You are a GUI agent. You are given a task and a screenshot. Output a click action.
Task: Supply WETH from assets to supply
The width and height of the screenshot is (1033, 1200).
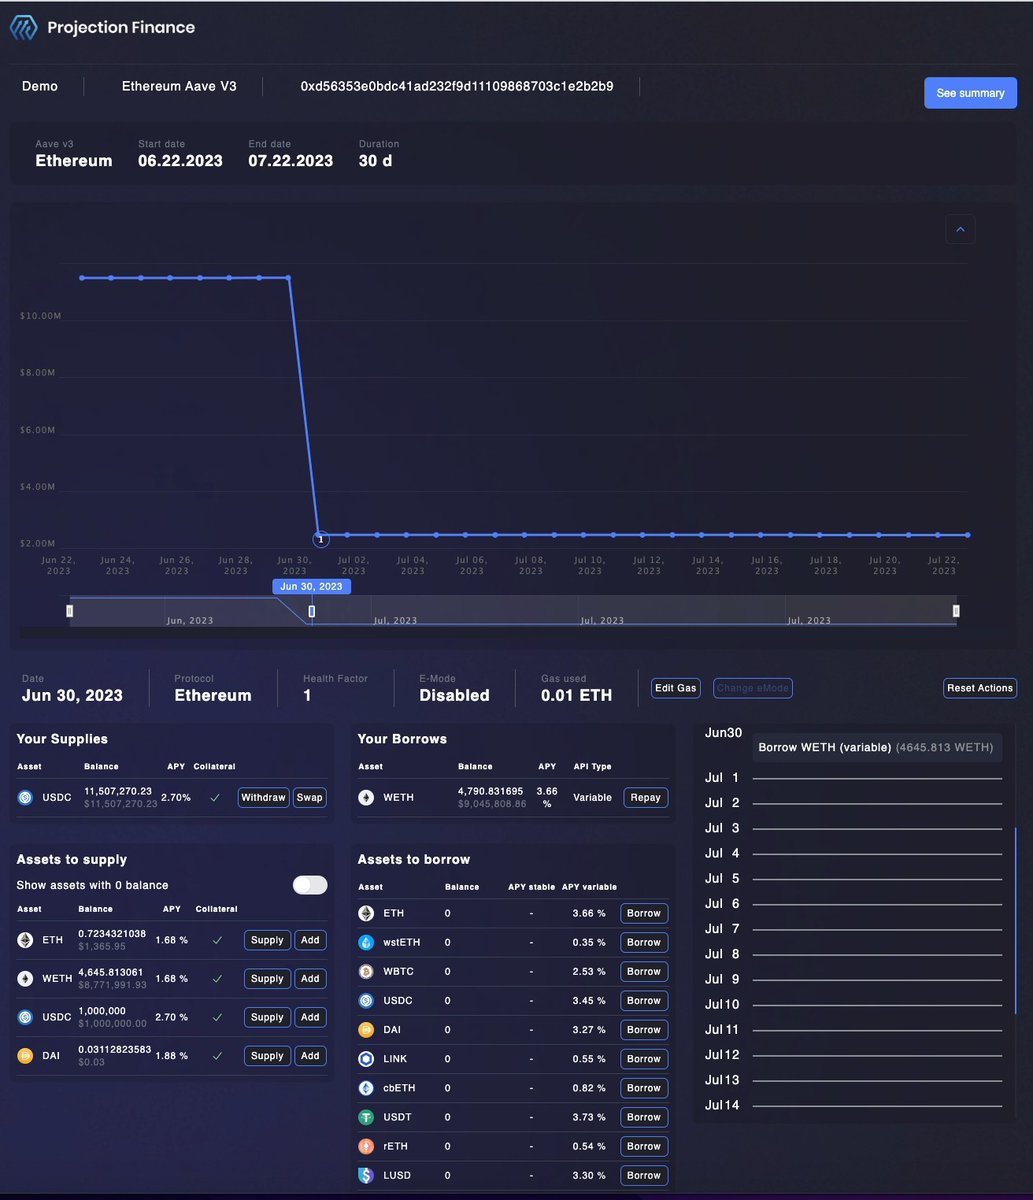[267, 979]
